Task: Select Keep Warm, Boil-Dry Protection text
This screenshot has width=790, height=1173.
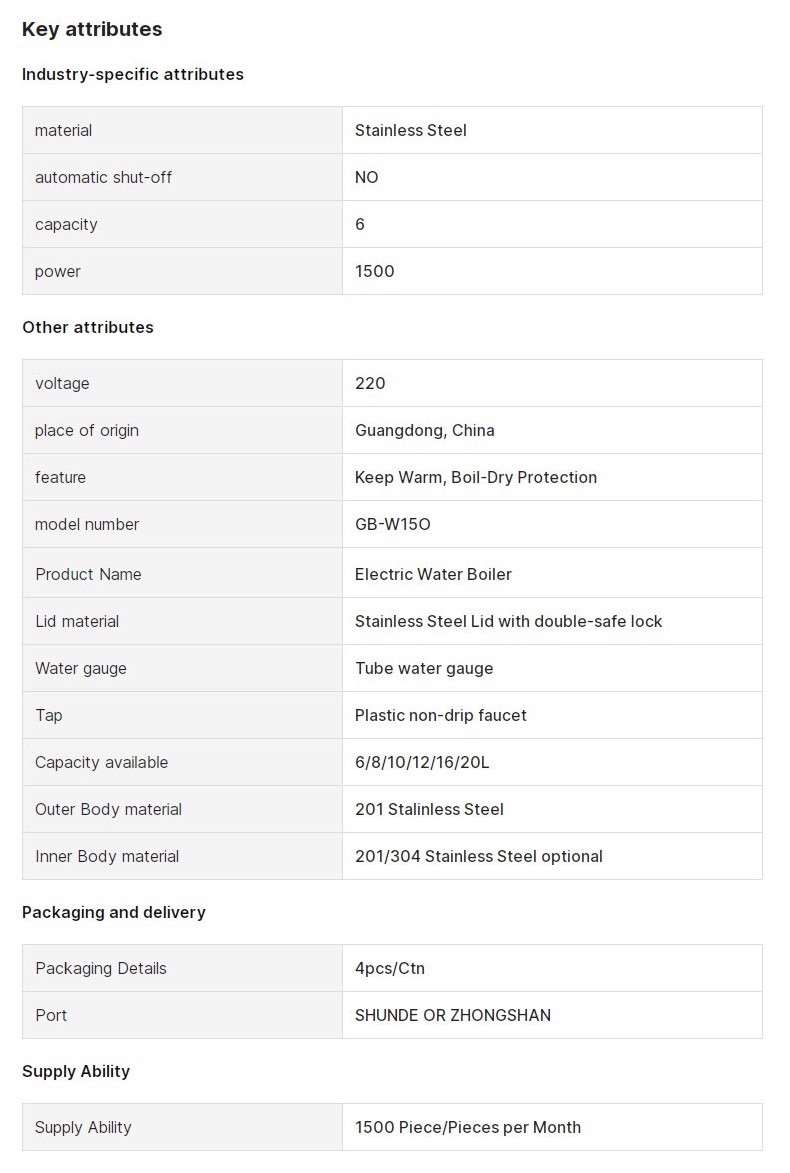Action: pos(476,477)
